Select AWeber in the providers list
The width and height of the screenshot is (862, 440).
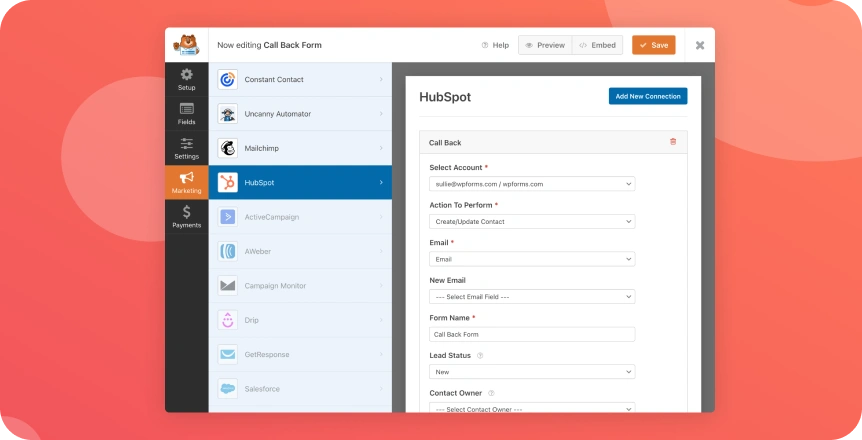coord(300,251)
